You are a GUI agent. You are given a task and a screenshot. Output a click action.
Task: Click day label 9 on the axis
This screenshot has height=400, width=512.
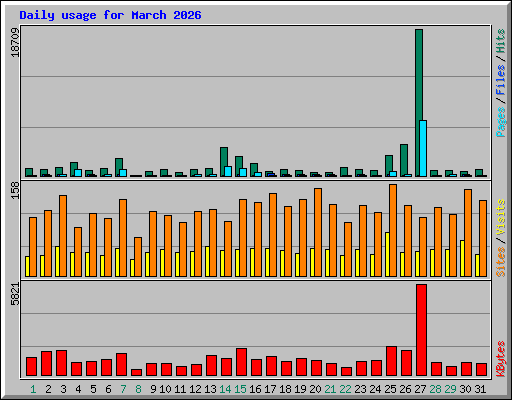click(x=153, y=389)
